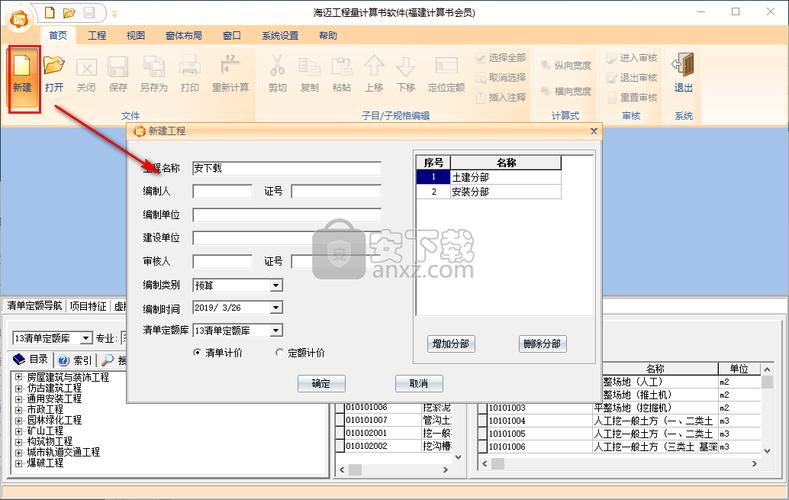The width and height of the screenshot is (789, 500).
Task: Click the 编制单位 input field
Action: pyautogui.click(x=286, y=215)
